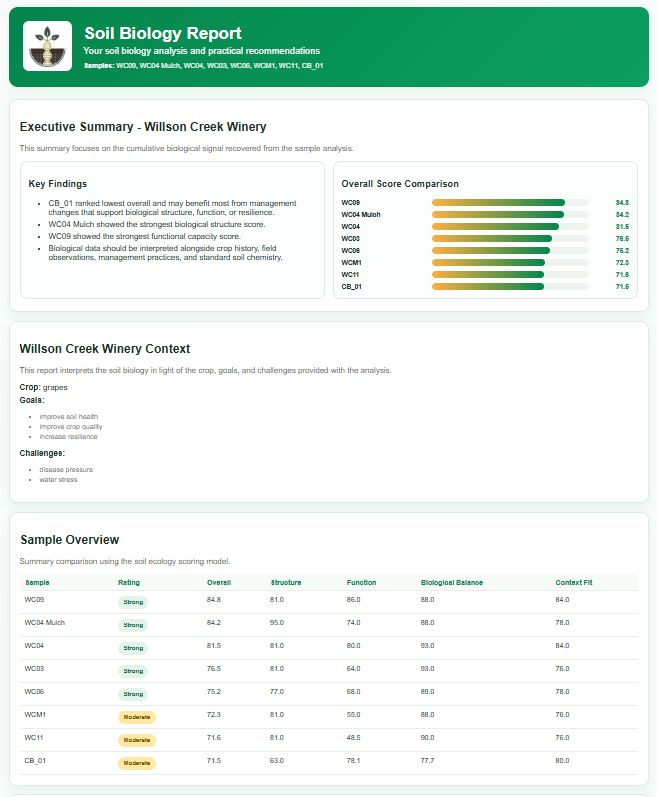Click the 'Willson Creek Winery Context' heading
Screen dimensions: 657x797
click(x=105, y=349)
